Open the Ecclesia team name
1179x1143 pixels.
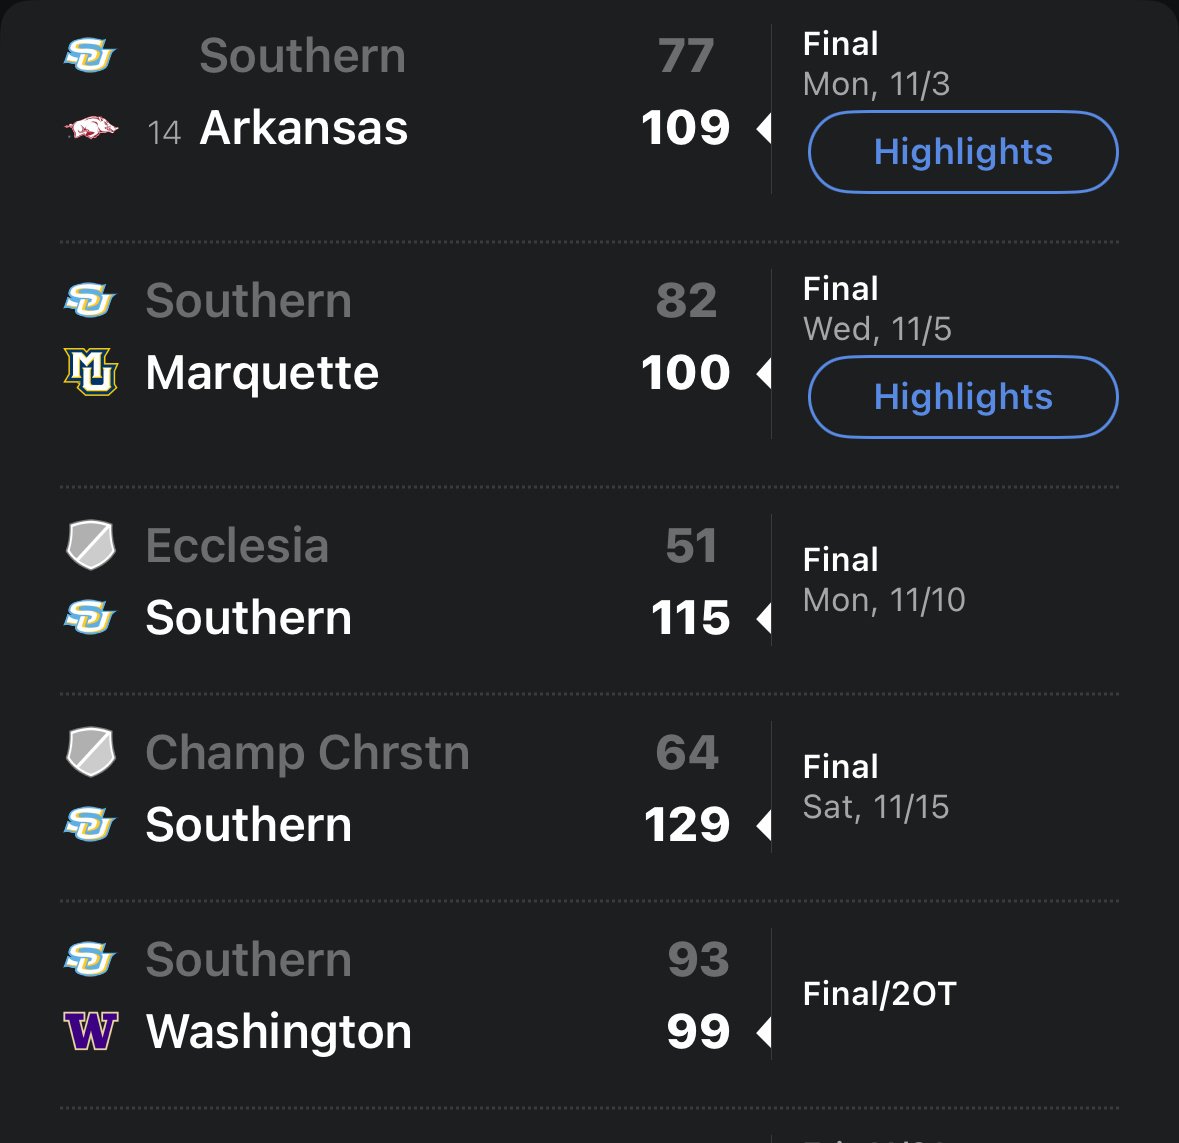(x=237, y=546)
